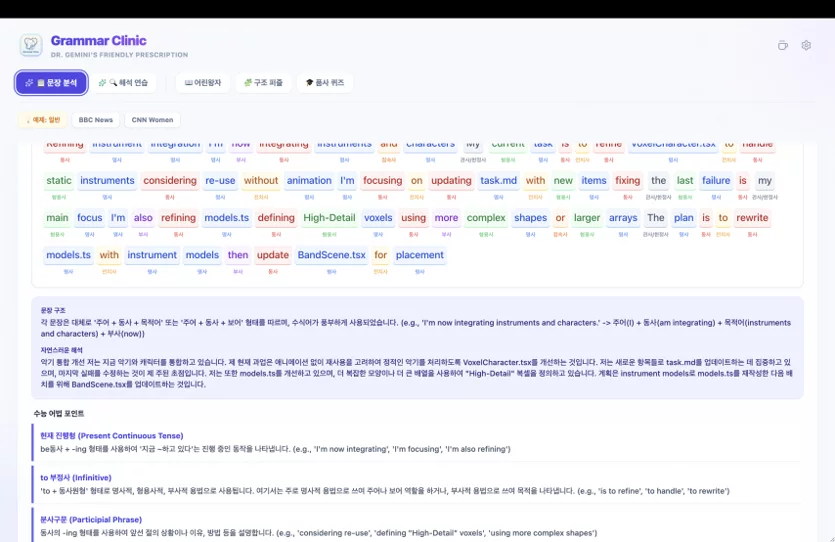This screenshot has height=542, width=835.
Task: Select the 'task.md' word chip
Action: coord(498,180)
